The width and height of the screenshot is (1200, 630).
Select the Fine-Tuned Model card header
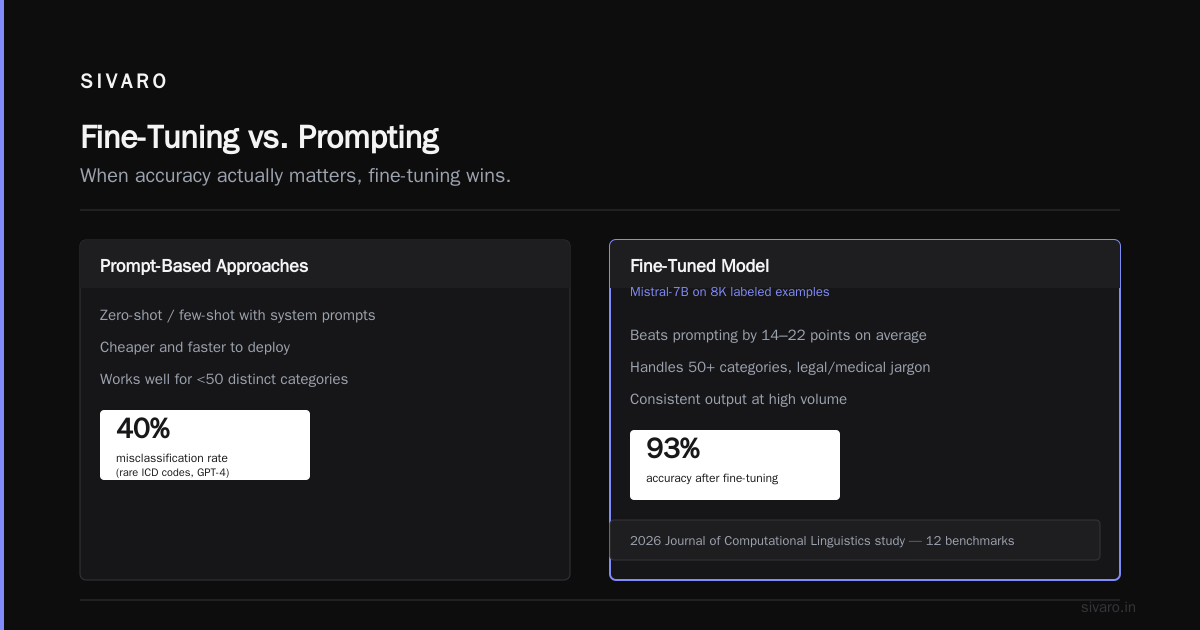pos(865,265)
